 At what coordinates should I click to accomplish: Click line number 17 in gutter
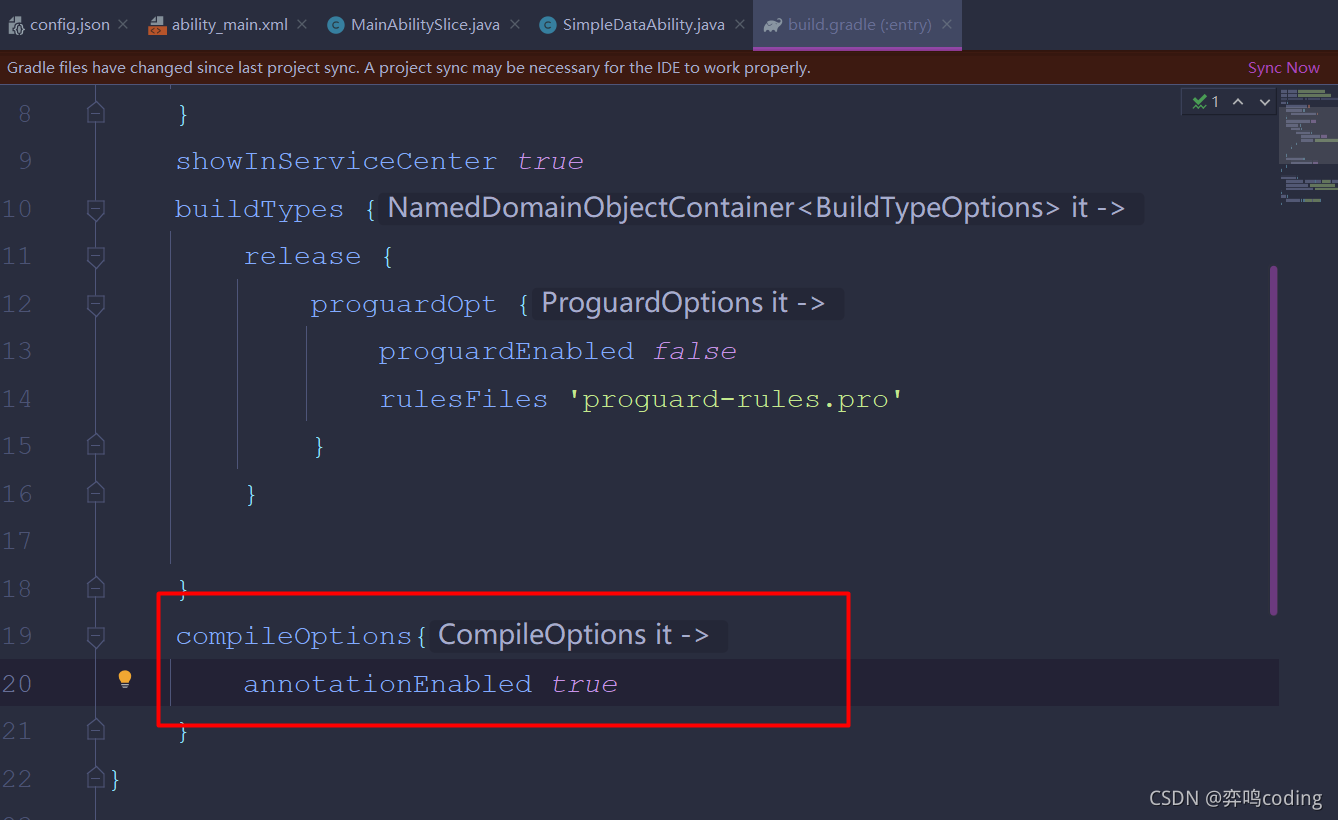click(x=17, y=541)
